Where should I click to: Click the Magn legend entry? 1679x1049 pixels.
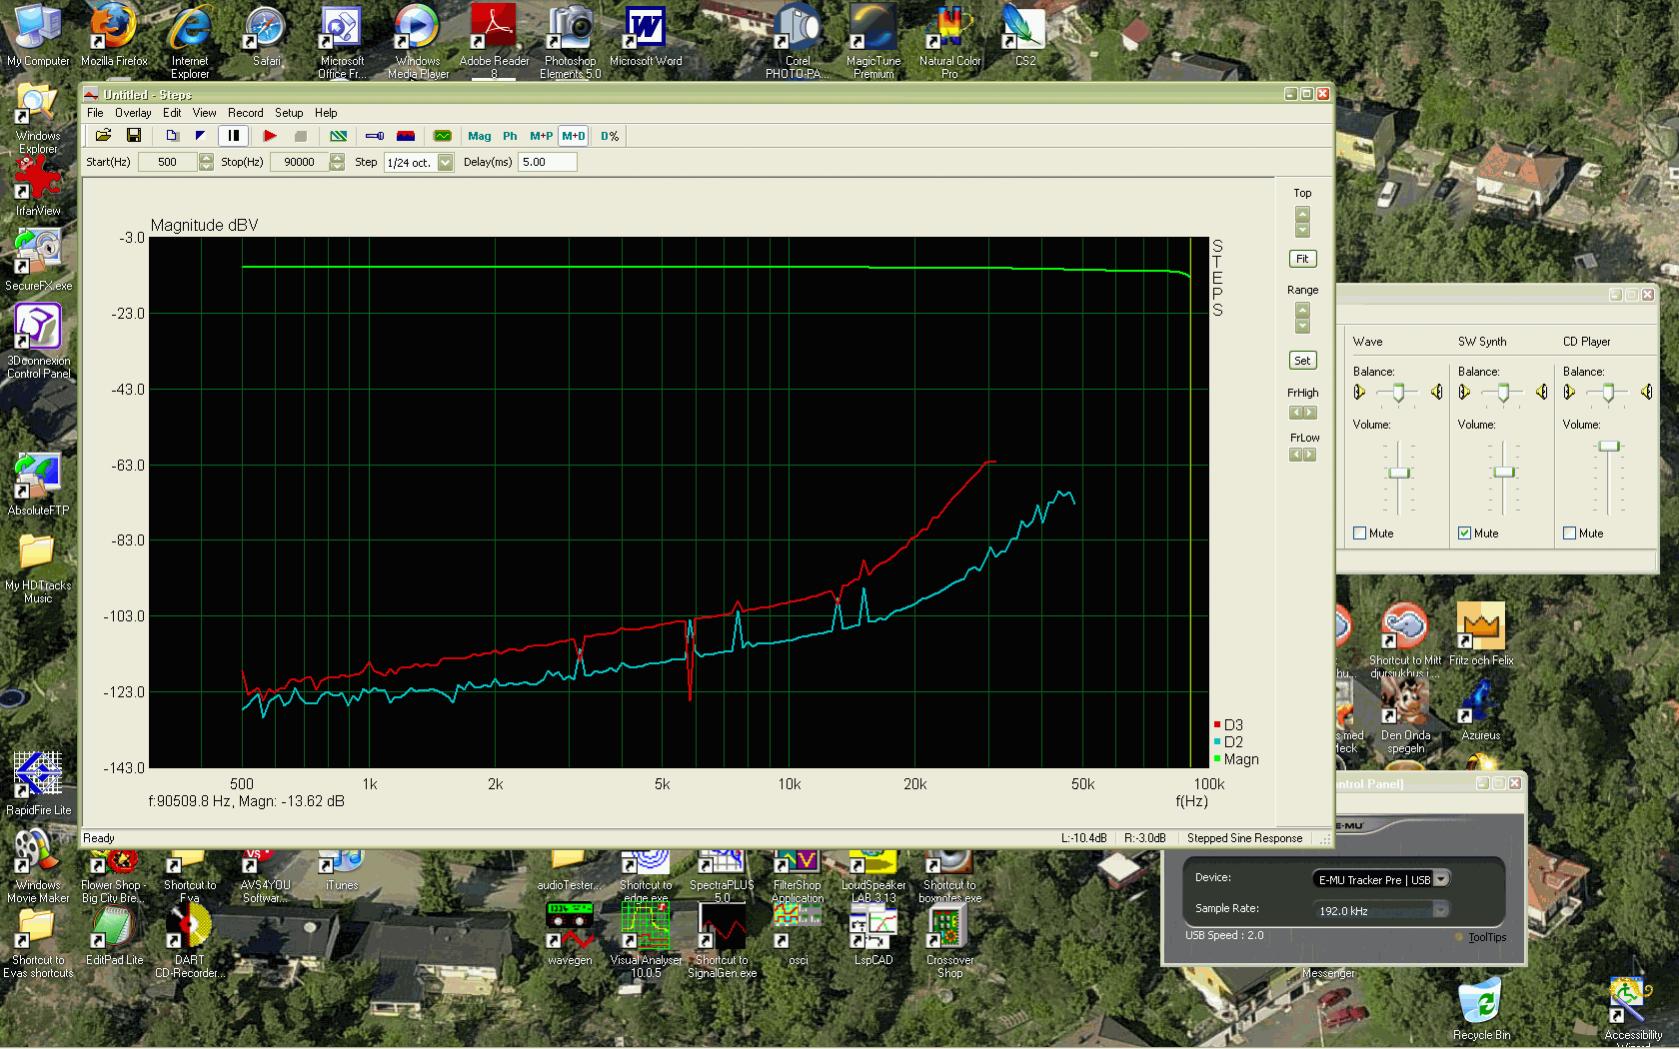(x=1236, y=759)
